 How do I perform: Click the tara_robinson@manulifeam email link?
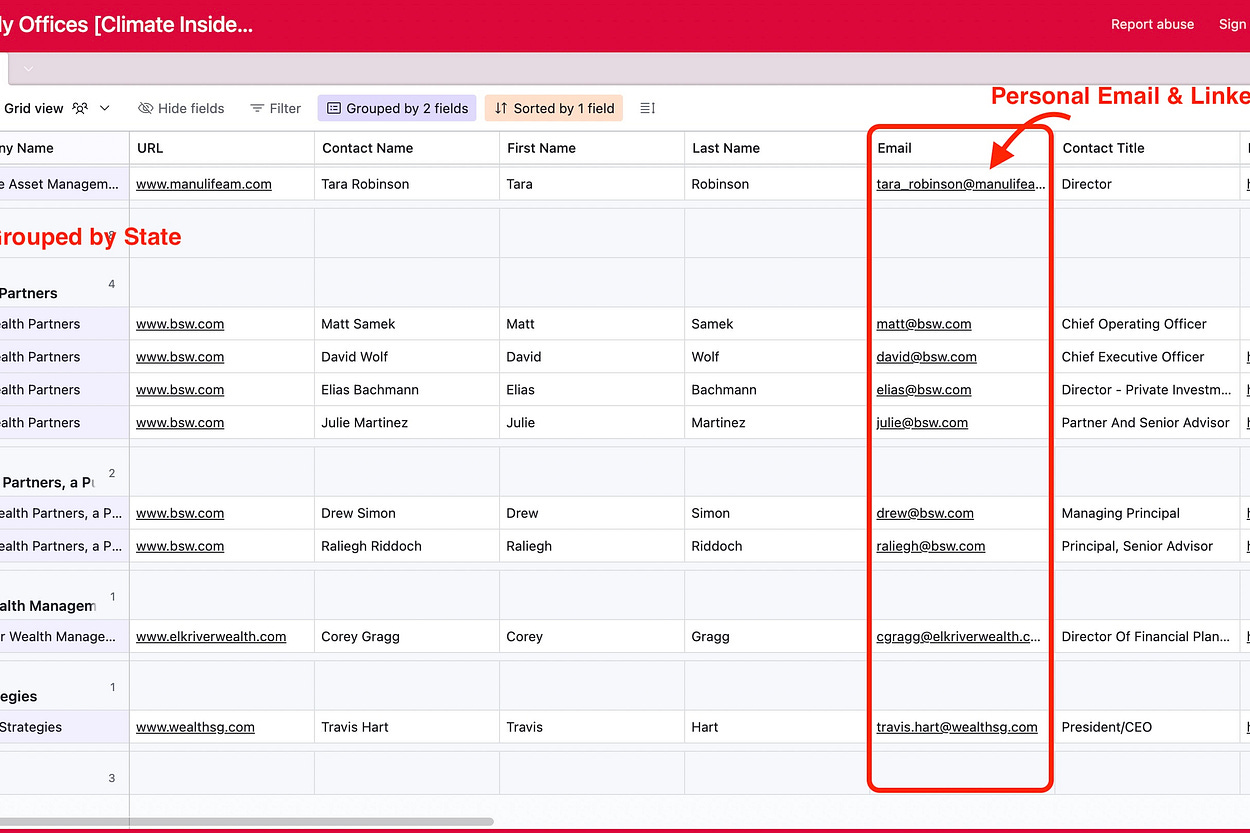[961, 184]
